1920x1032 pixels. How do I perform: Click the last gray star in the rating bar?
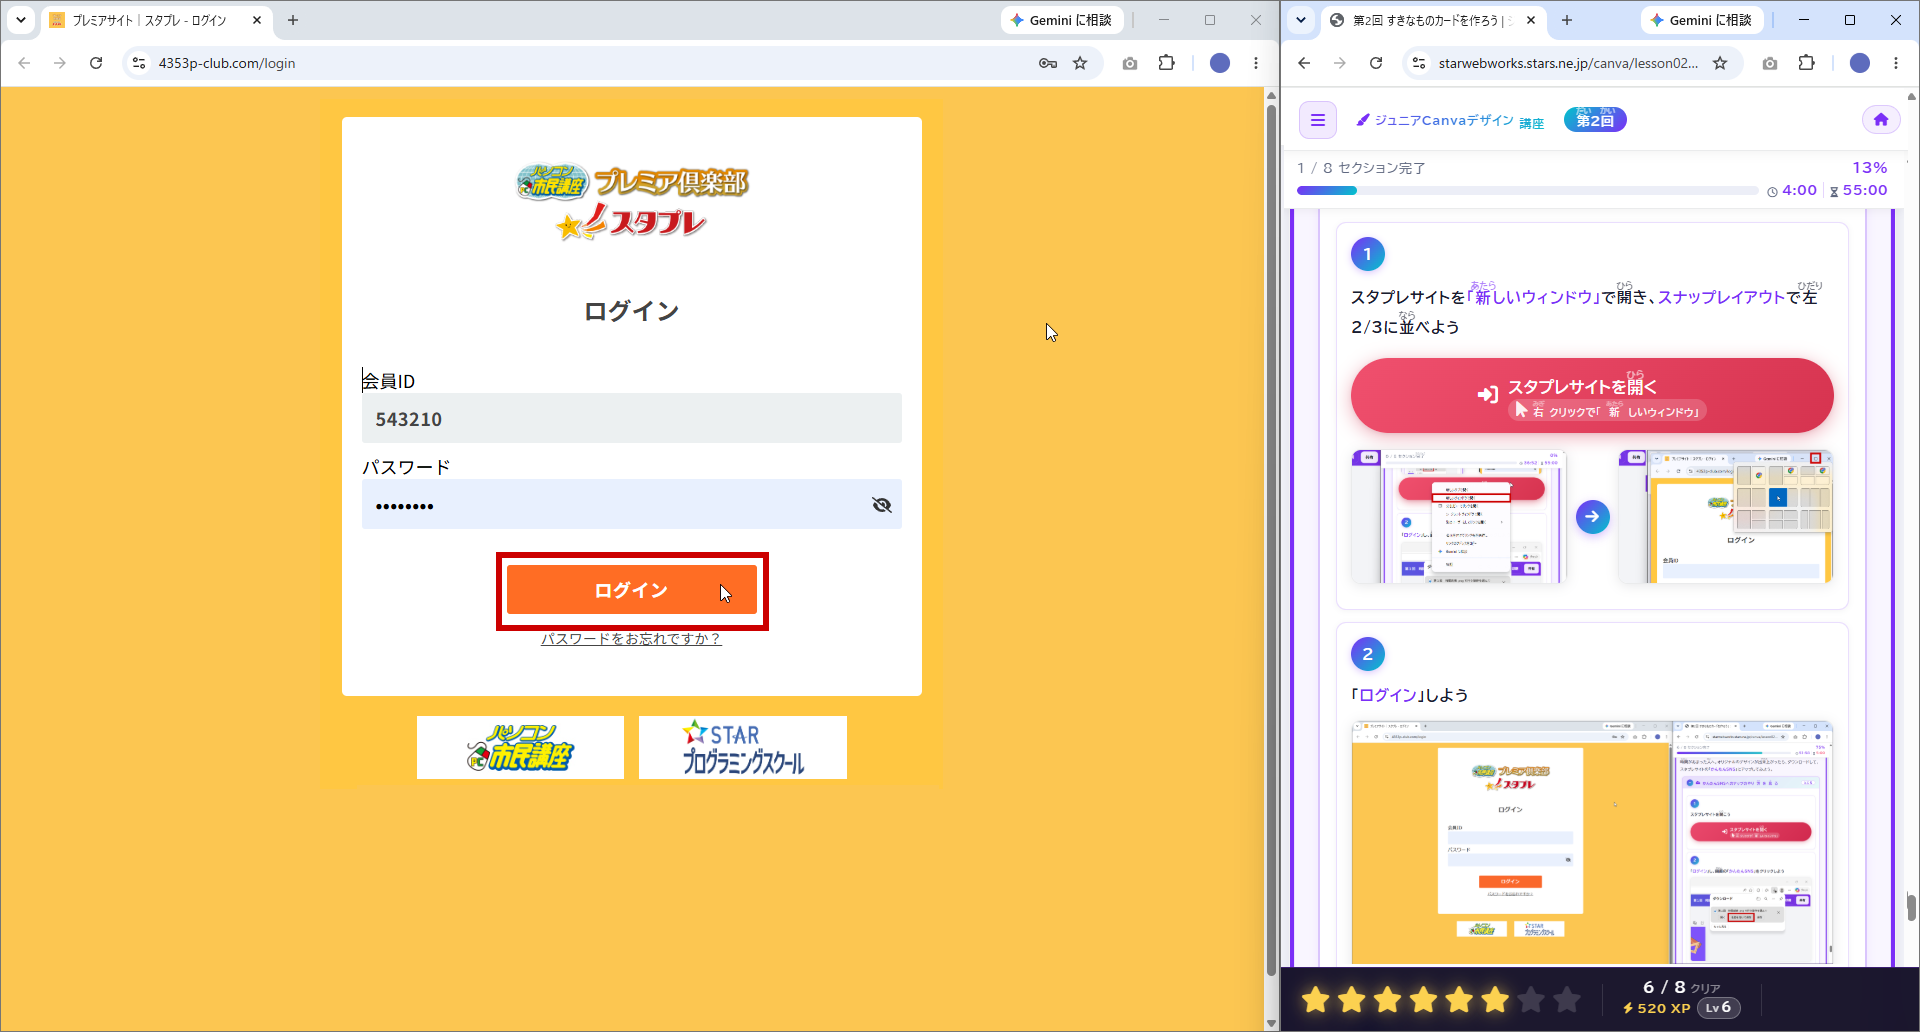click(1568, 999)
